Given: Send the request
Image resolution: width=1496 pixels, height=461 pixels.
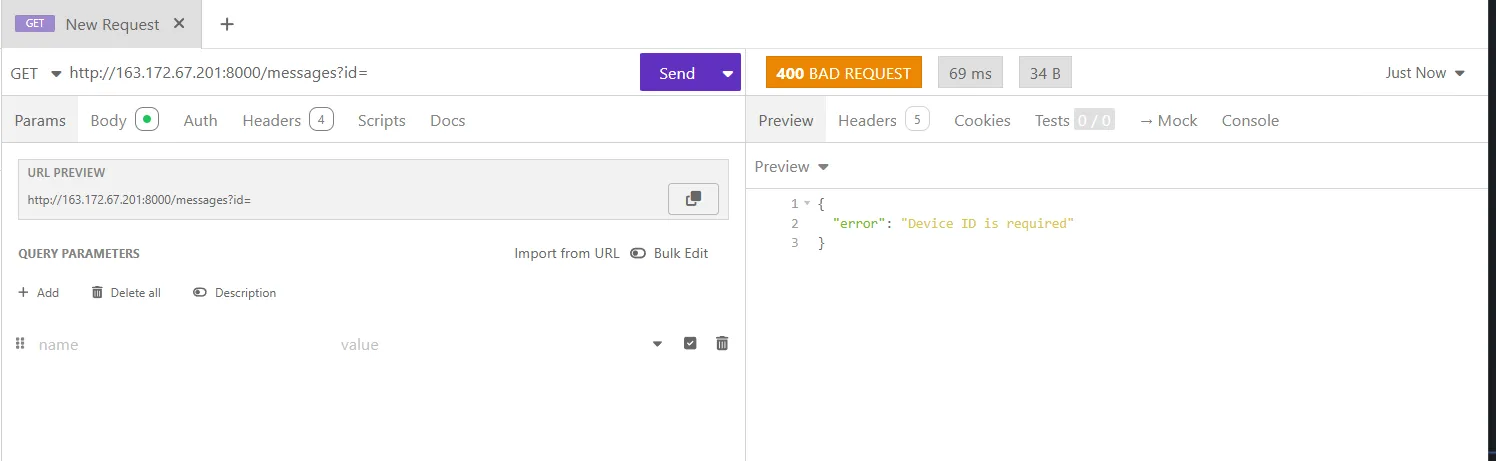Looking at the screenshot, I should coord(676,73).
